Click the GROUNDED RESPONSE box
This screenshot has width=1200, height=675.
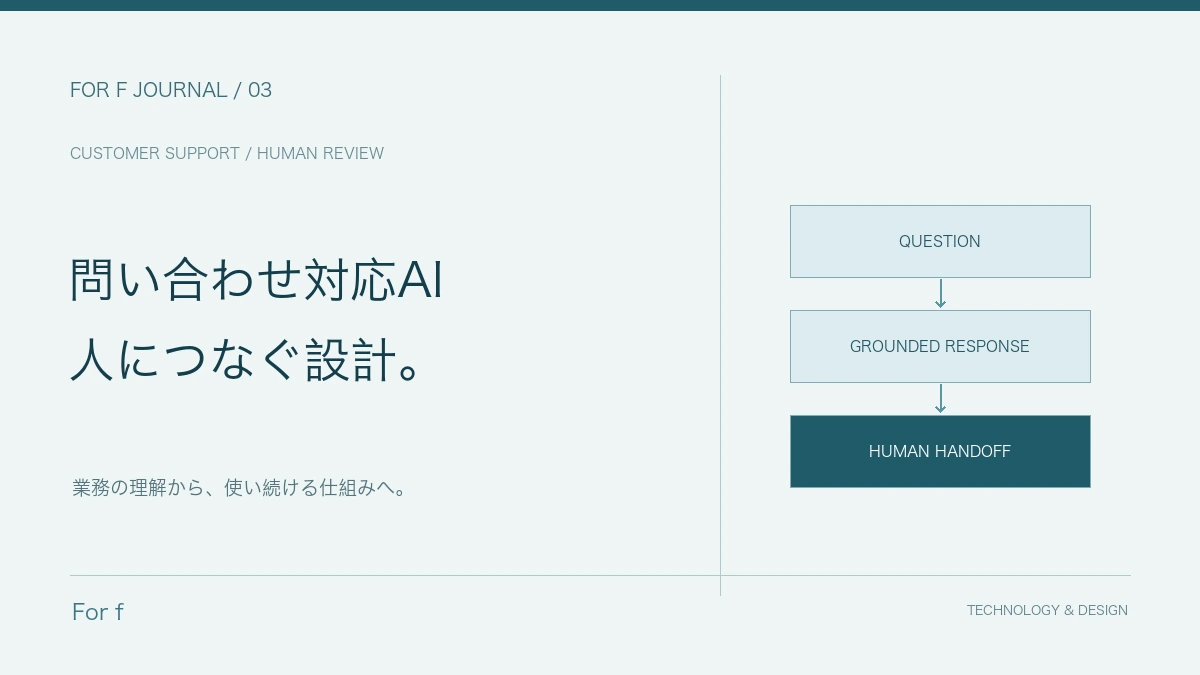940,346
